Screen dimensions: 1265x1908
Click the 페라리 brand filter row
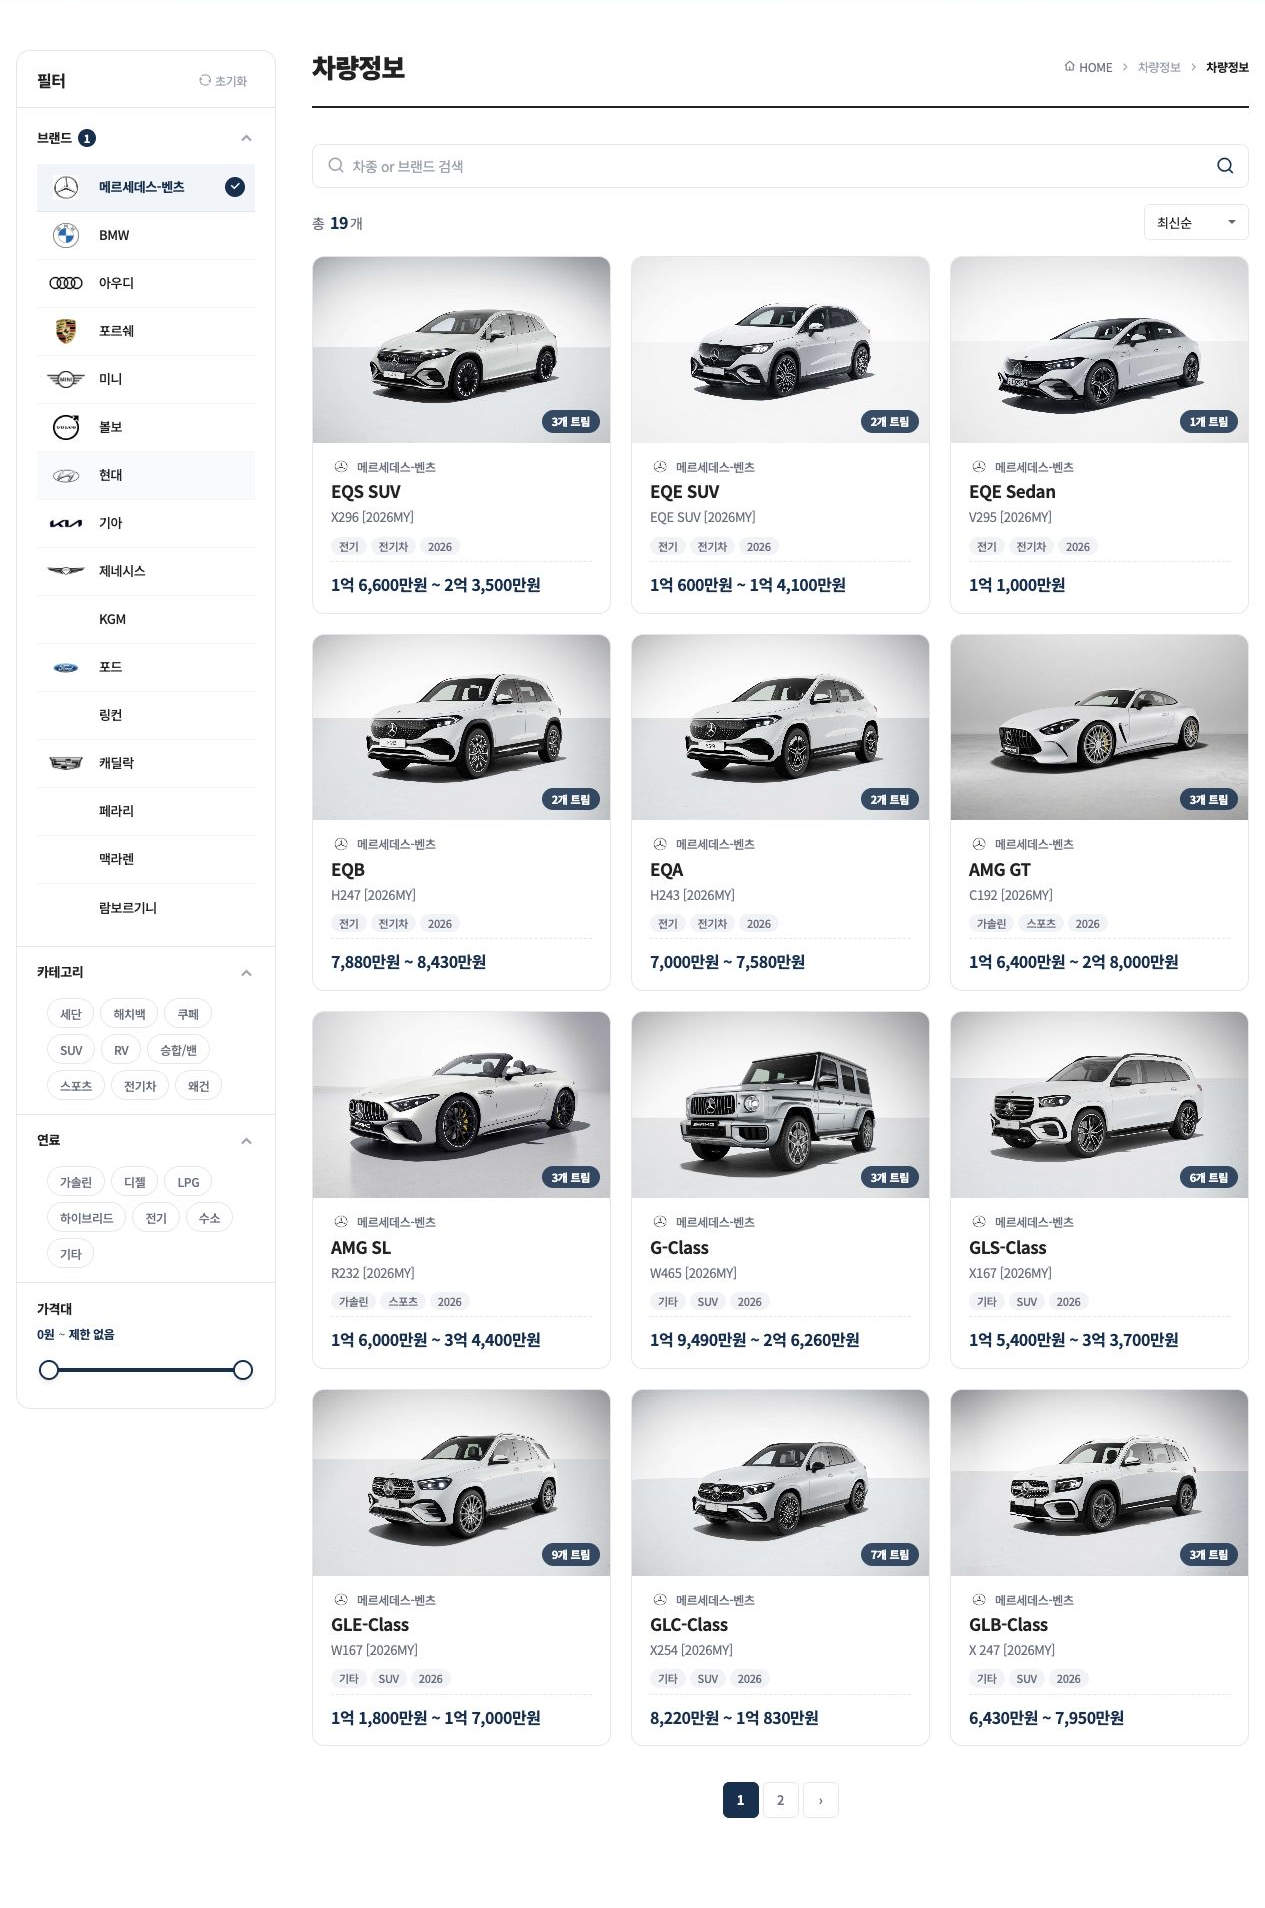coord(146,811)
